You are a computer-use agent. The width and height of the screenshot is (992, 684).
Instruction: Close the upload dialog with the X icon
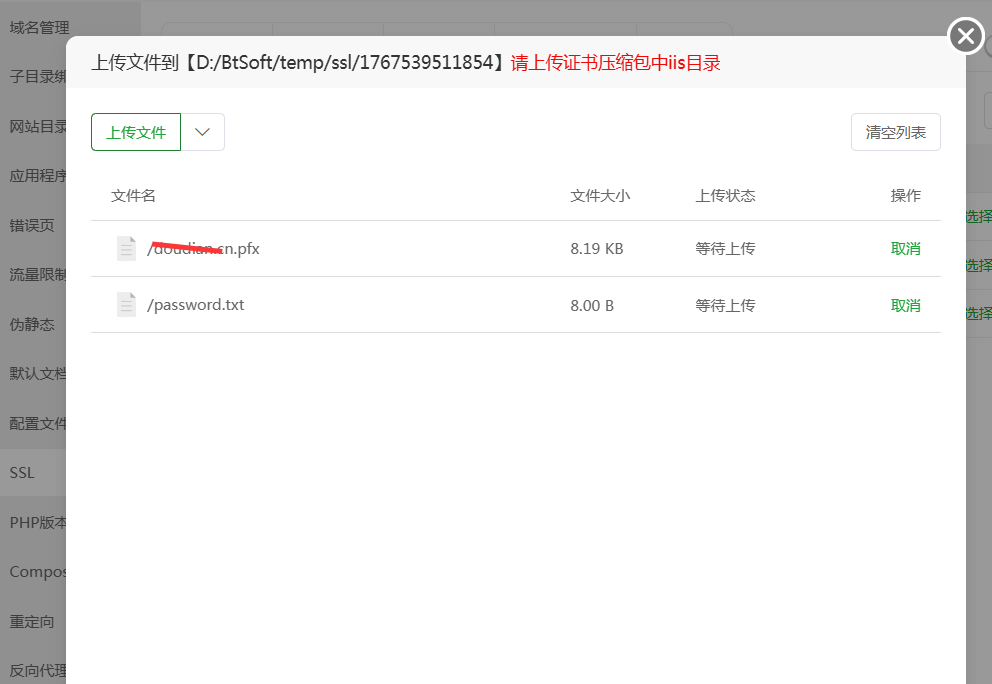click(965, 35)
